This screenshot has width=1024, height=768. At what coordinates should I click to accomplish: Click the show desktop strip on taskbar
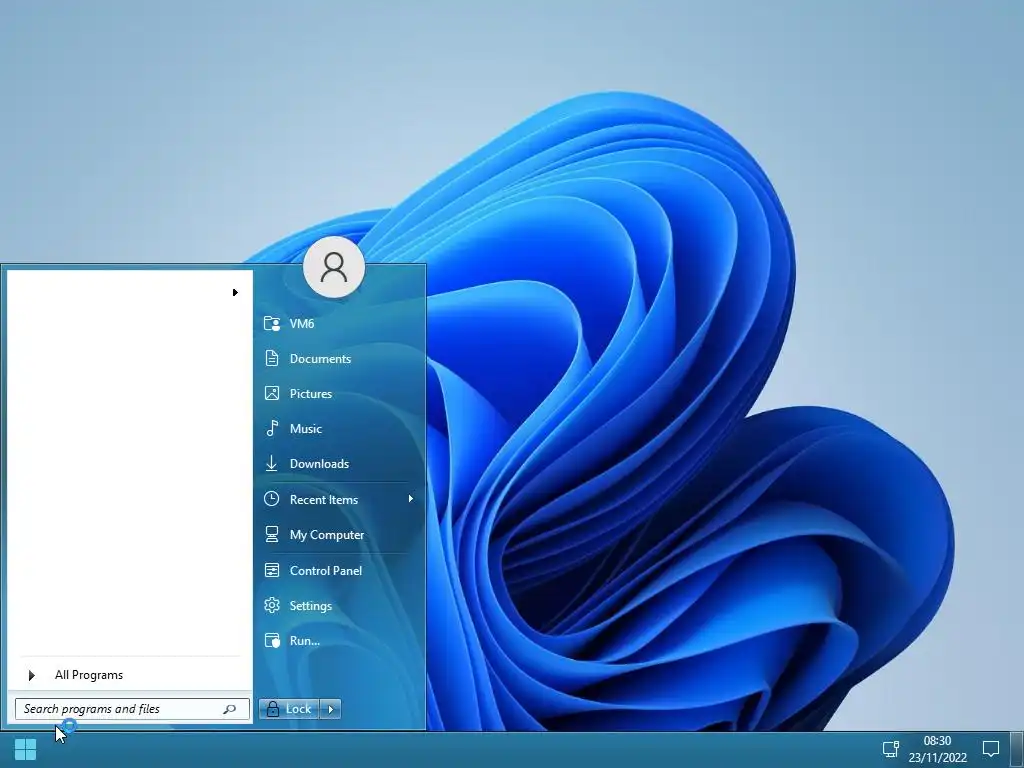[1017, 750]
